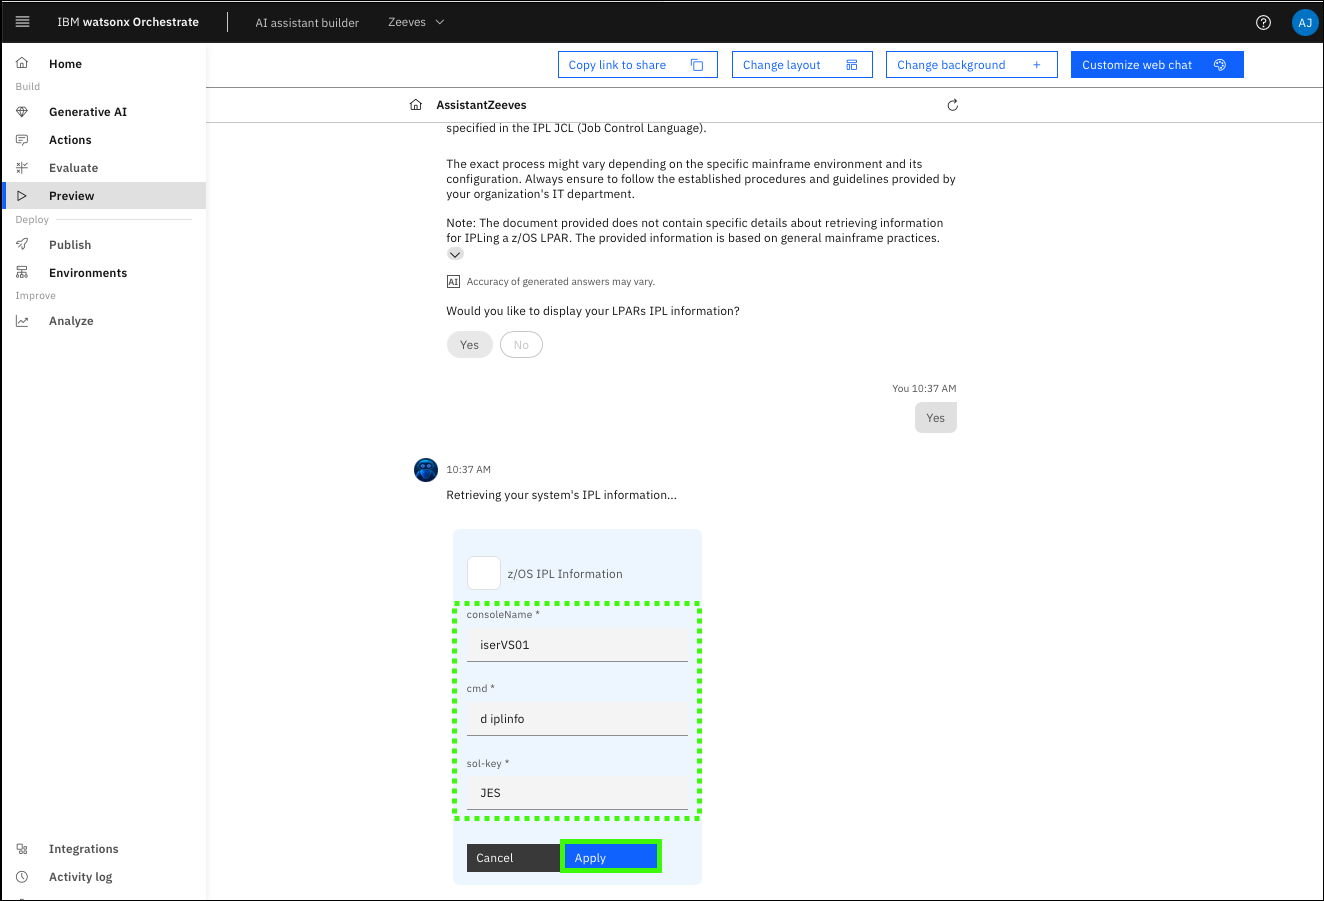The height and width of the screenshot is (901, 1324).
Task: Expand the collapsed answer chevron
Action: [455, 255]
